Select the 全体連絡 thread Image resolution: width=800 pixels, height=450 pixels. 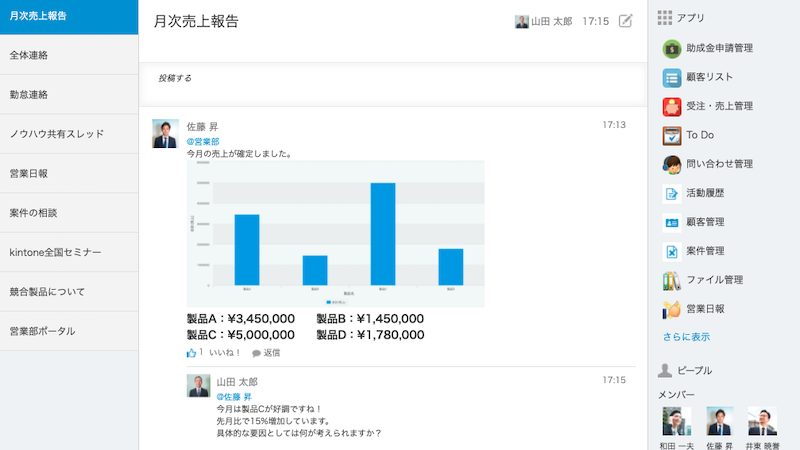click(69, 55)
